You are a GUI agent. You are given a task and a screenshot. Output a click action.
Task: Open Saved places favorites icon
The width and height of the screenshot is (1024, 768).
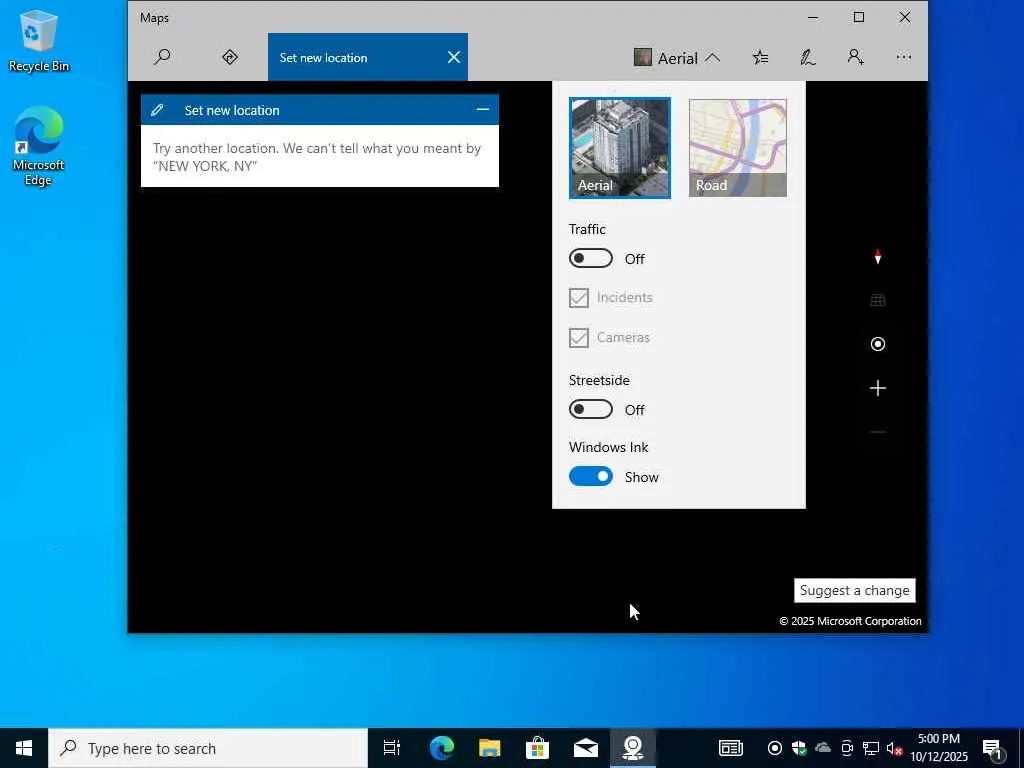pyautogui.click(x=760, y=57)
